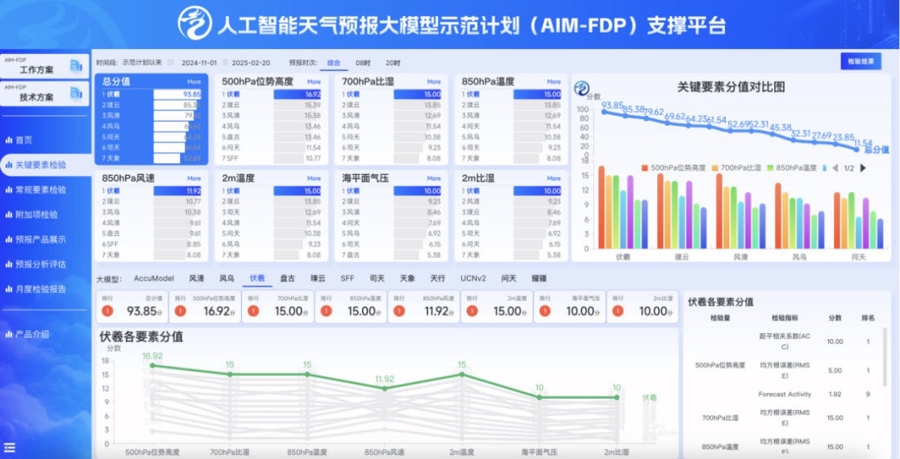Click the hamburger menu icon at sidebar bottom

pos(9,448)
